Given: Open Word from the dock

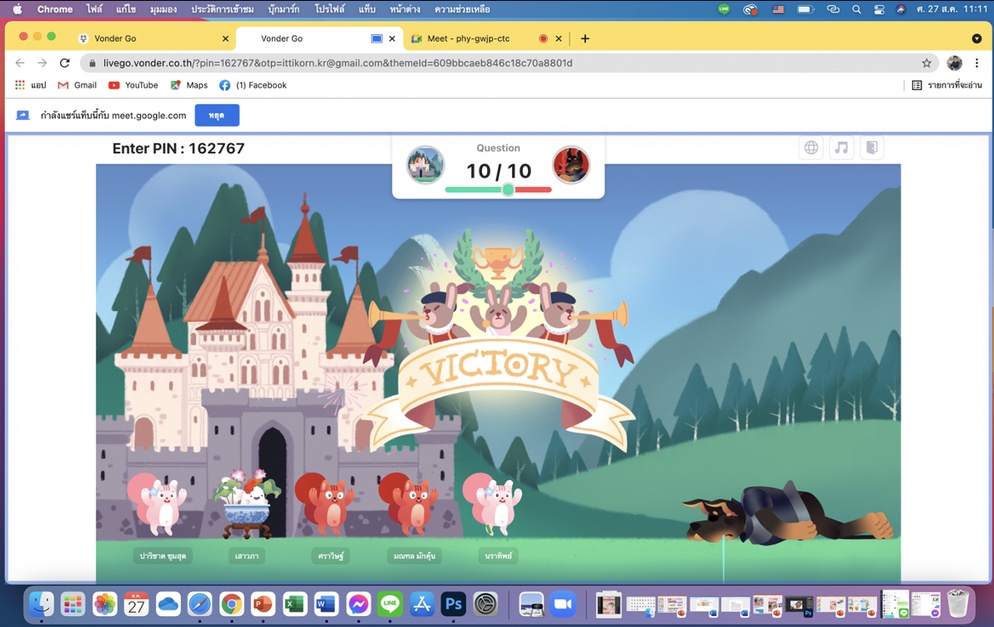Looking at the screenshot, I should tap(326, 604).
